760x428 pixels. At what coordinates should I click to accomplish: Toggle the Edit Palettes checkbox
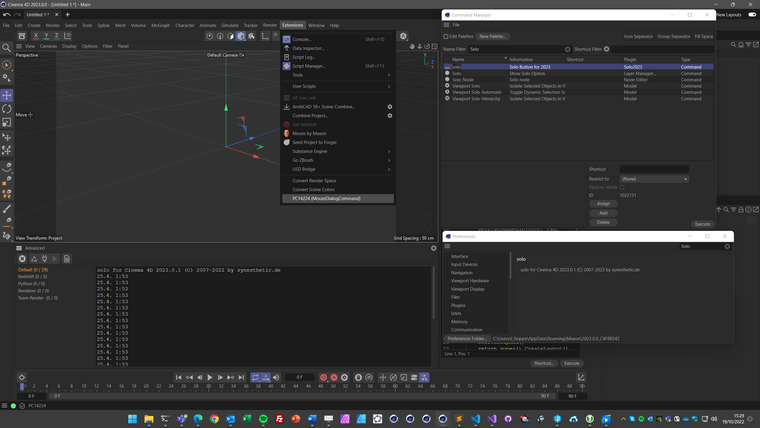coord(446,36)
